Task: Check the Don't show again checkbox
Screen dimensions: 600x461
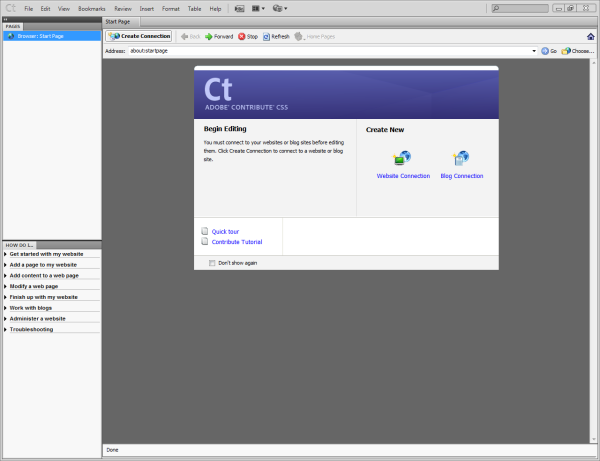Action: coord(212,263)
